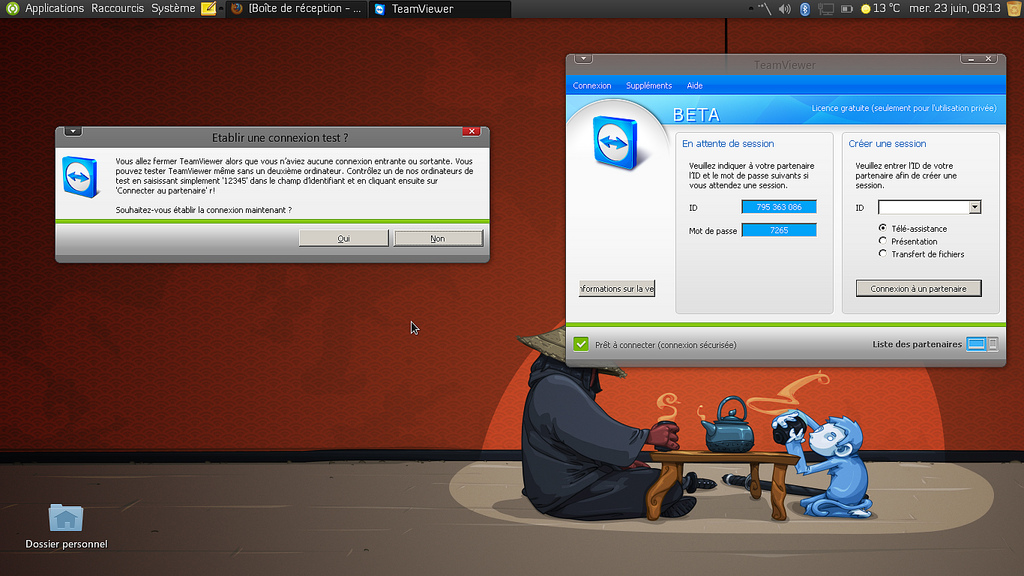Click the green distro logo icon in the panel
This screenshot has height=576, width=1024.
pyautogui.click(x=12, y=8)
